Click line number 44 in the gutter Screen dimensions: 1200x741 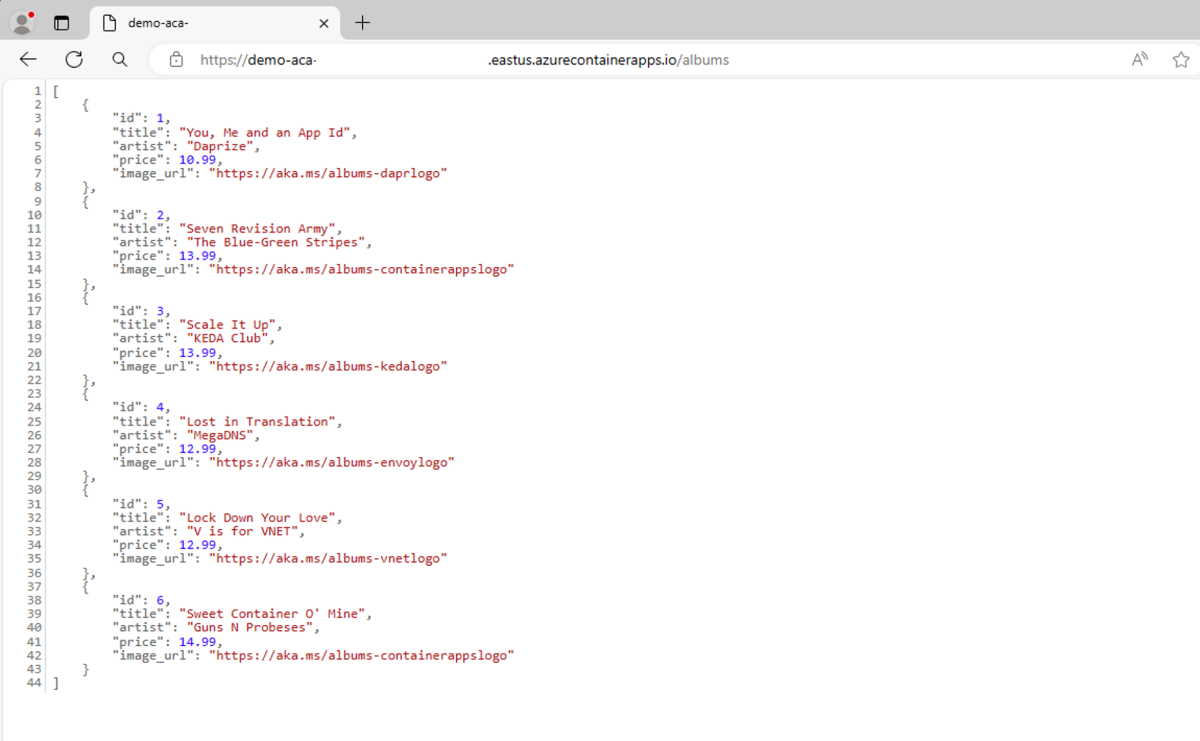33,682
